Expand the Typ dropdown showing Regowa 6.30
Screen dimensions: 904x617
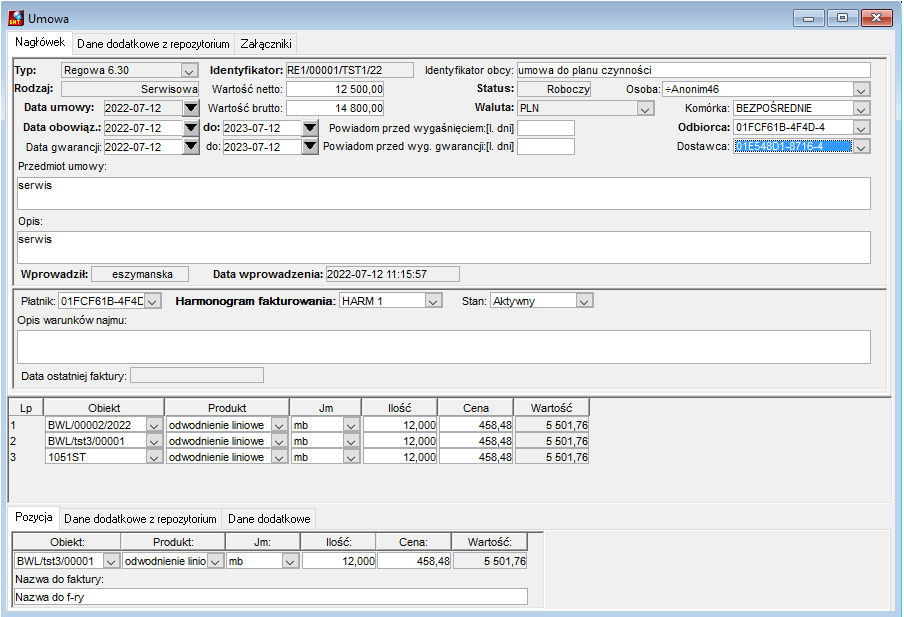pos(189,71)
